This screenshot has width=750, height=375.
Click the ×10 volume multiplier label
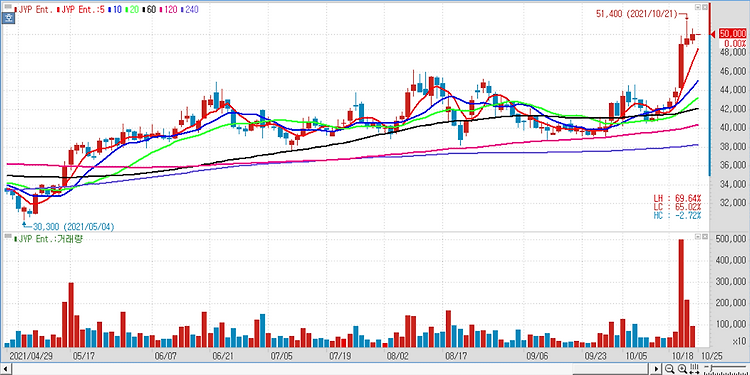coord(739,341)
